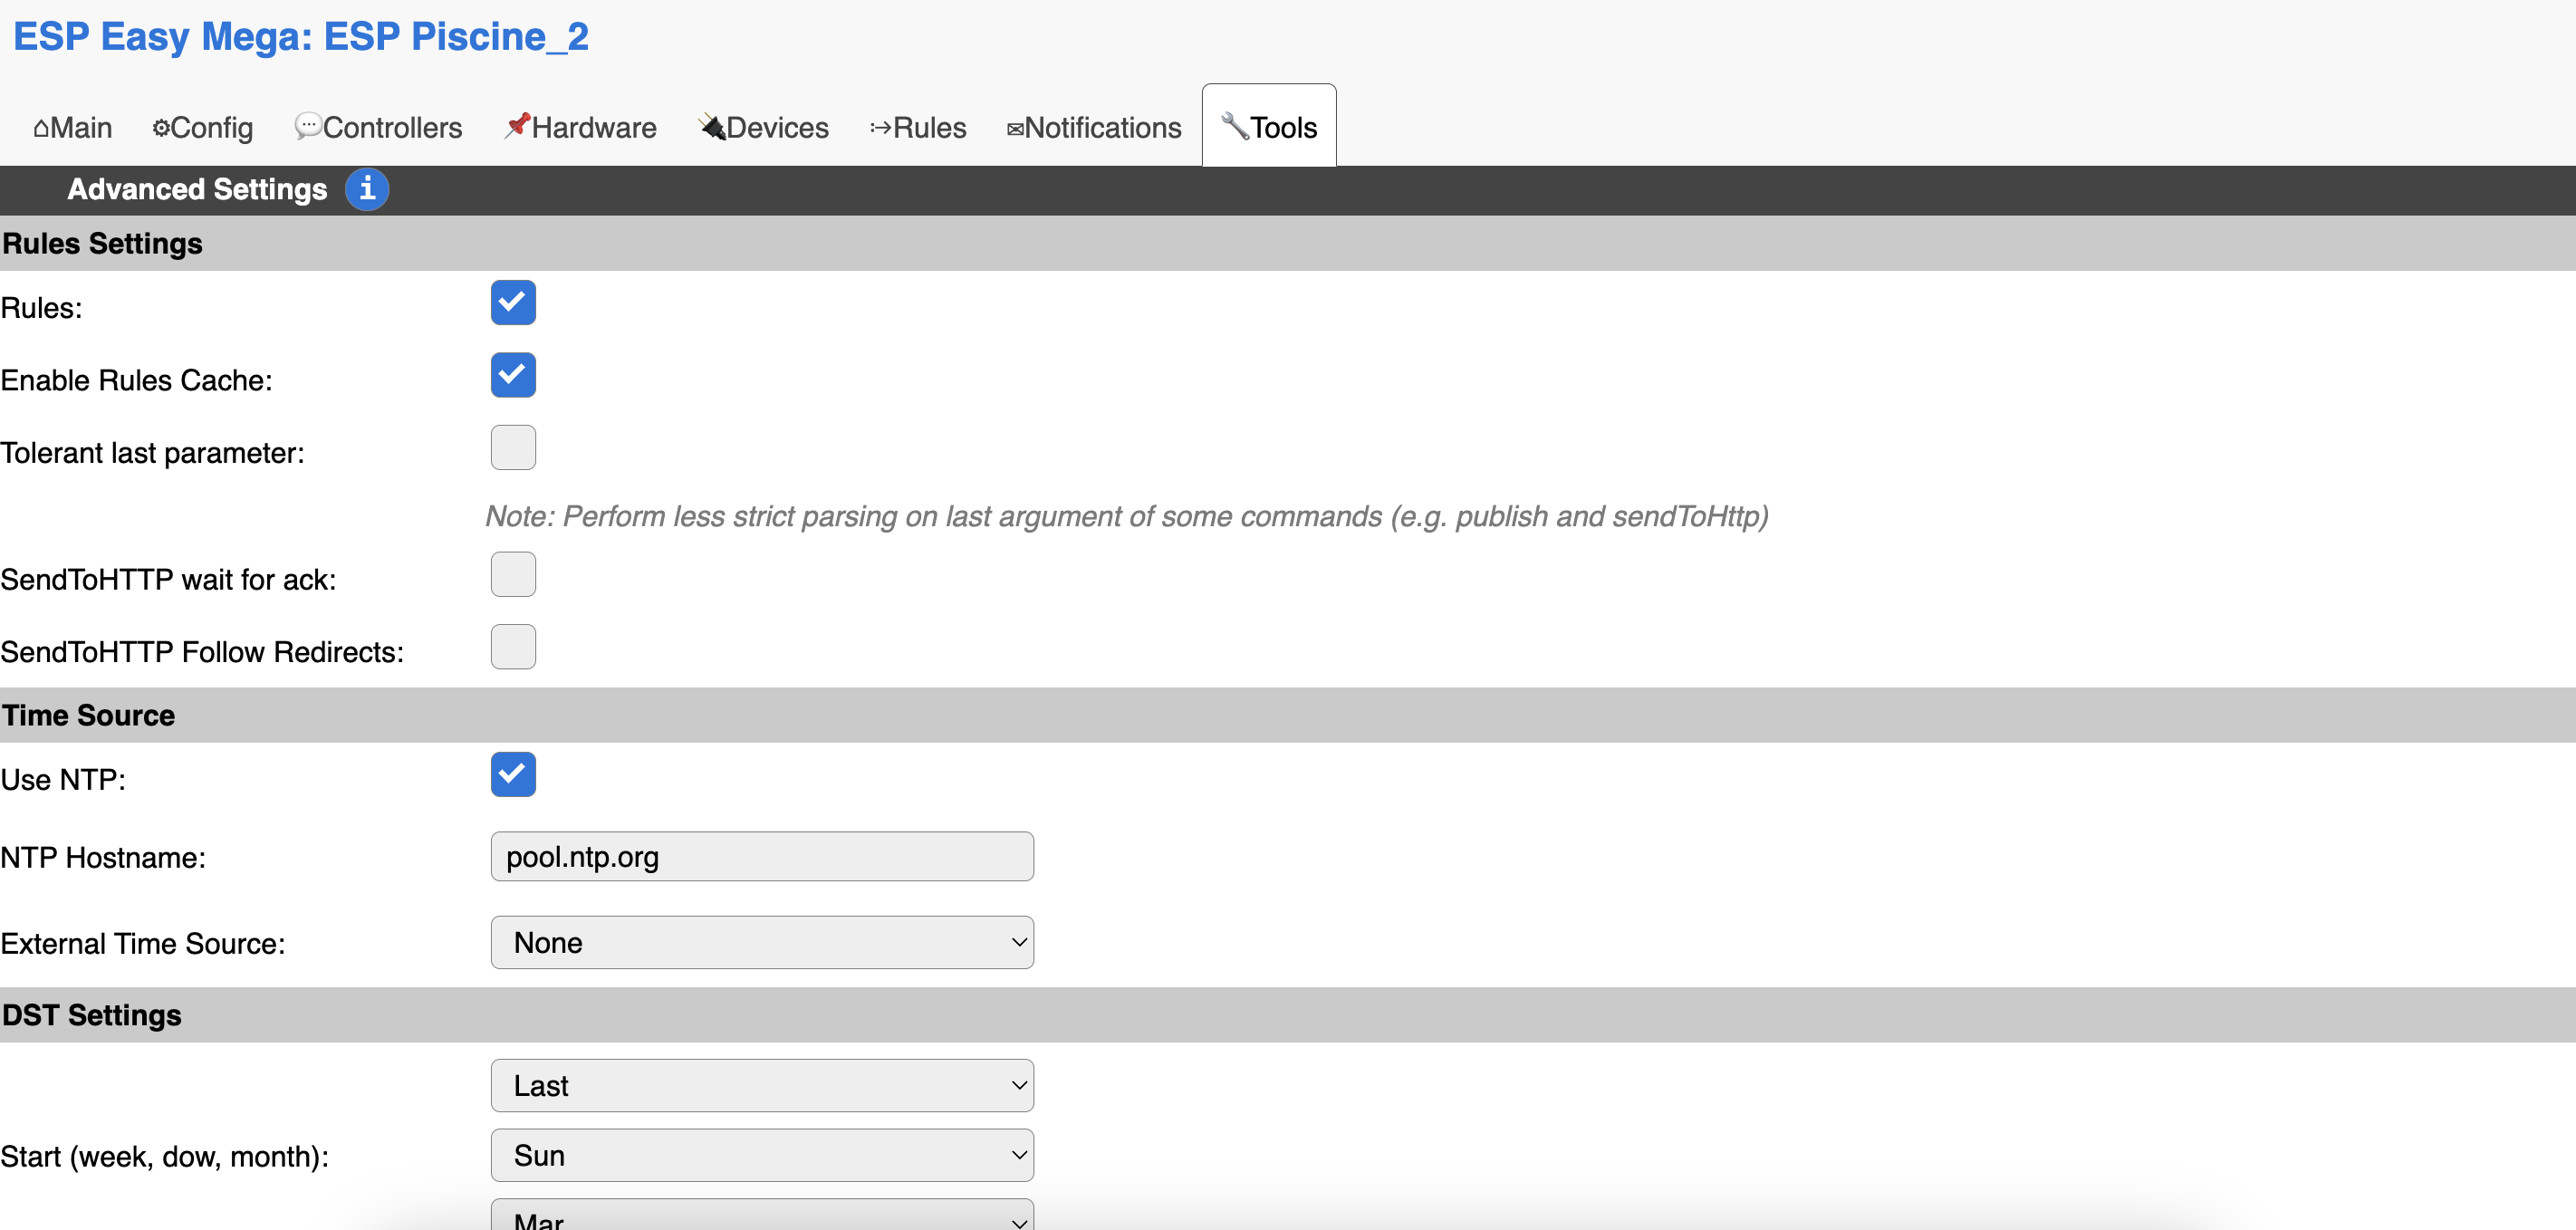
Task: Disable the Enable Rules Cache checkbox
Action: click(x=513, y=375)
